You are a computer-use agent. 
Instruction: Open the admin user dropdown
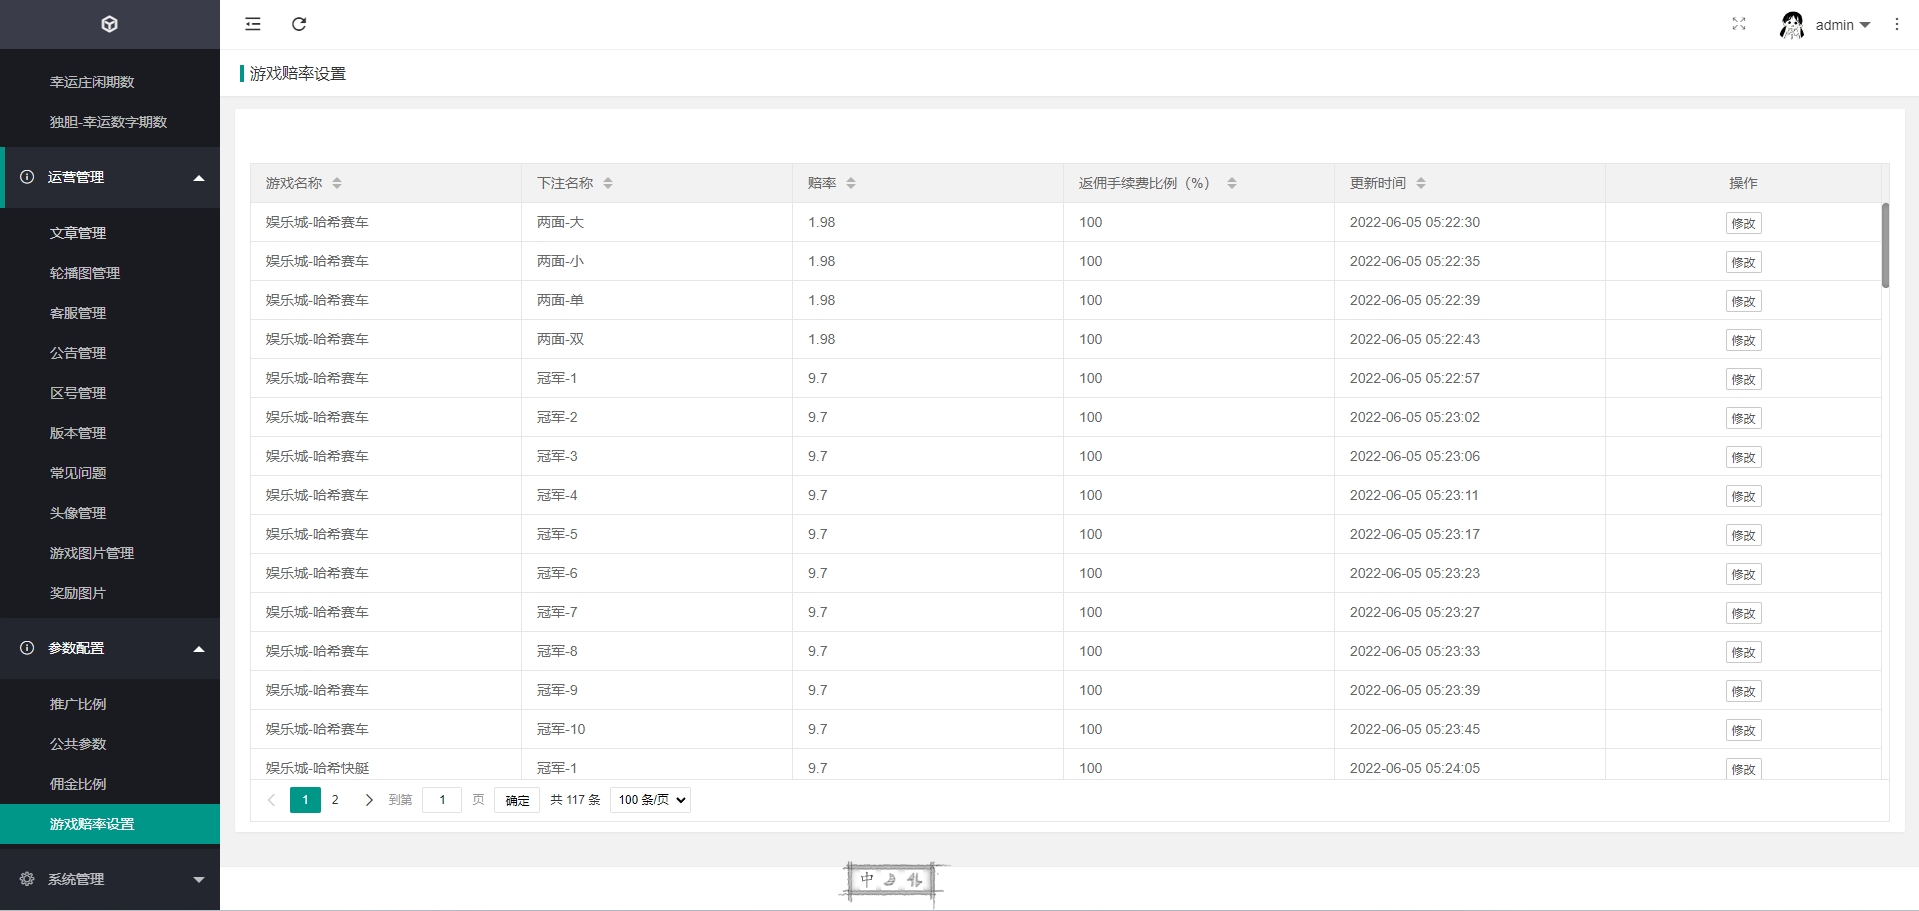pyautogui.click(x=1842, y=25)
